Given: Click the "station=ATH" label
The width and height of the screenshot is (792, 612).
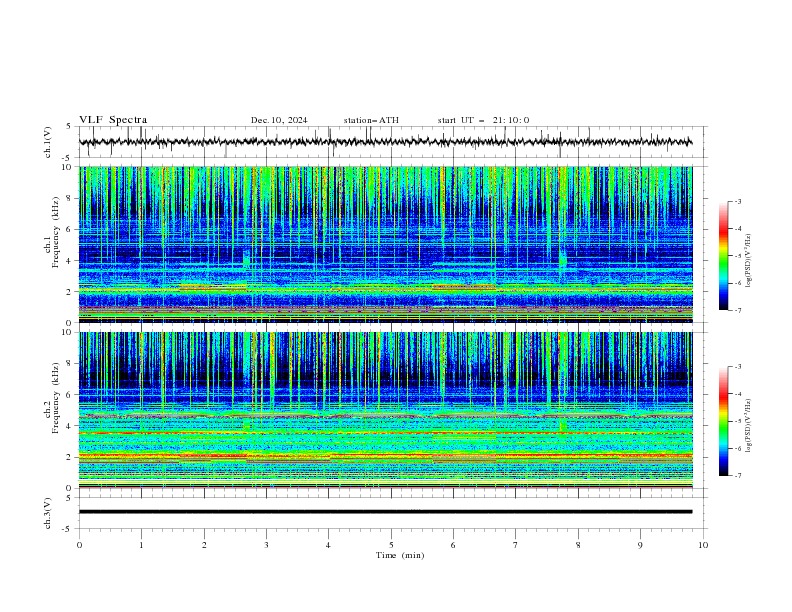Looking at the screenshot, I should click(371, 120).
